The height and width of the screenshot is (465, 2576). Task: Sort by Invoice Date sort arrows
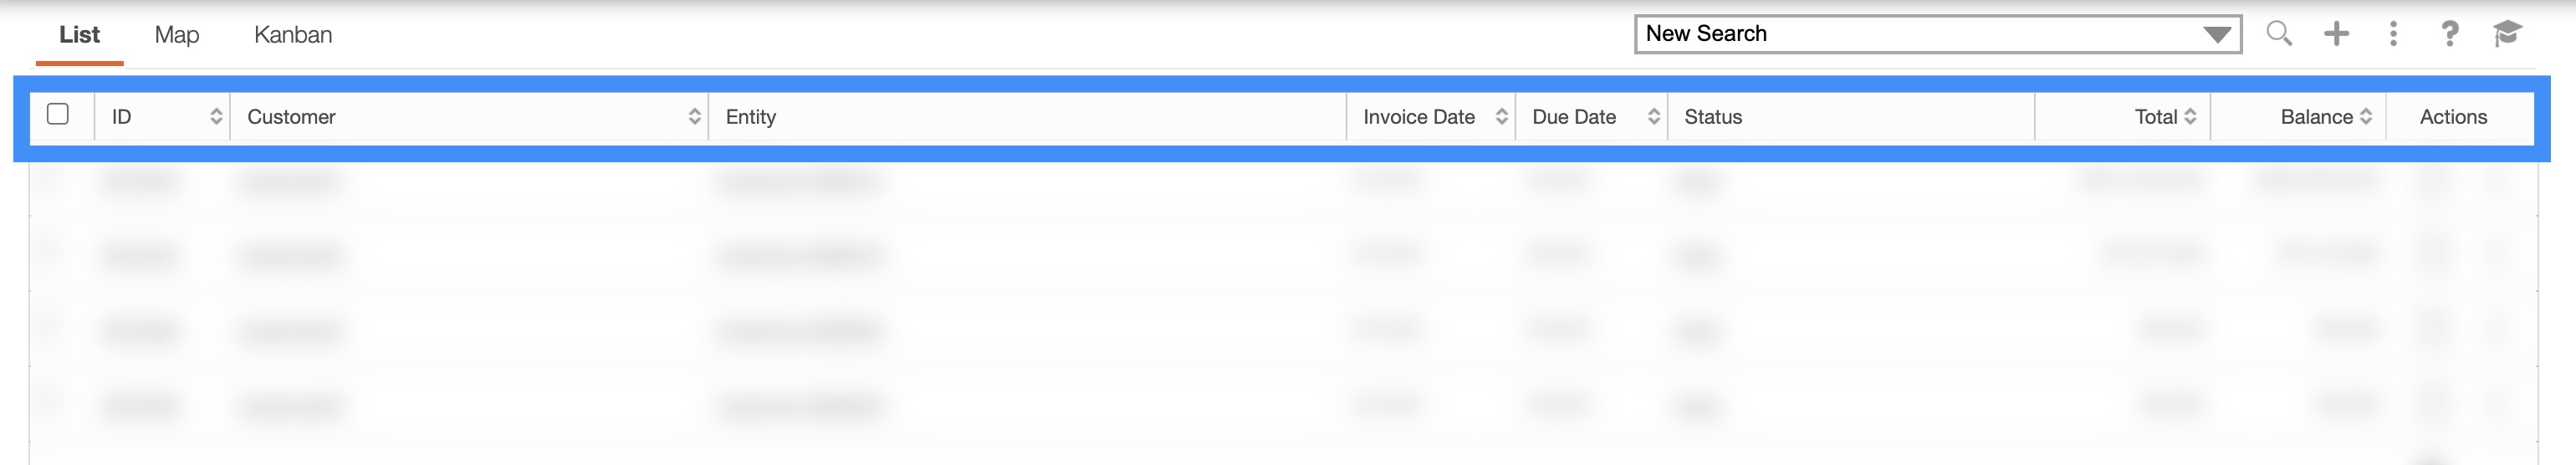[1501, 117]
